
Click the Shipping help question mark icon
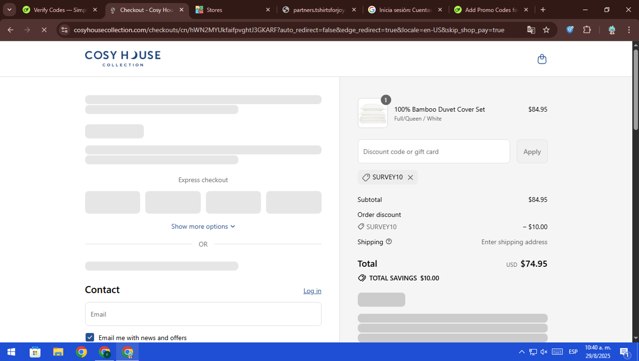coord(389,242)
